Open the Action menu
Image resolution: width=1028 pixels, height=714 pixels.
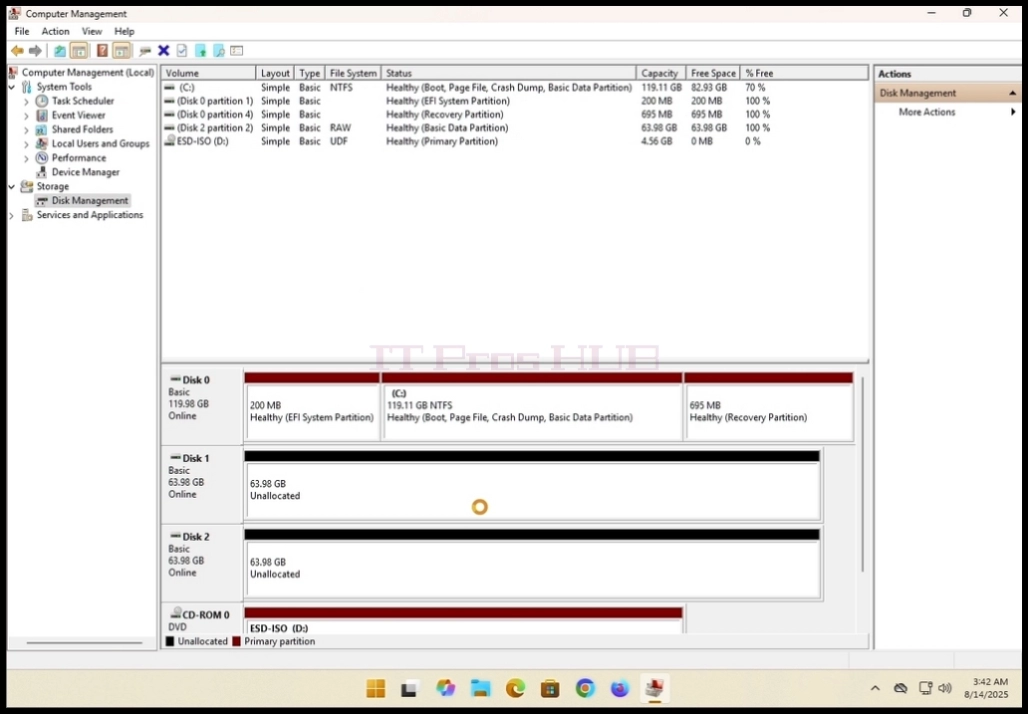(55, 31)
